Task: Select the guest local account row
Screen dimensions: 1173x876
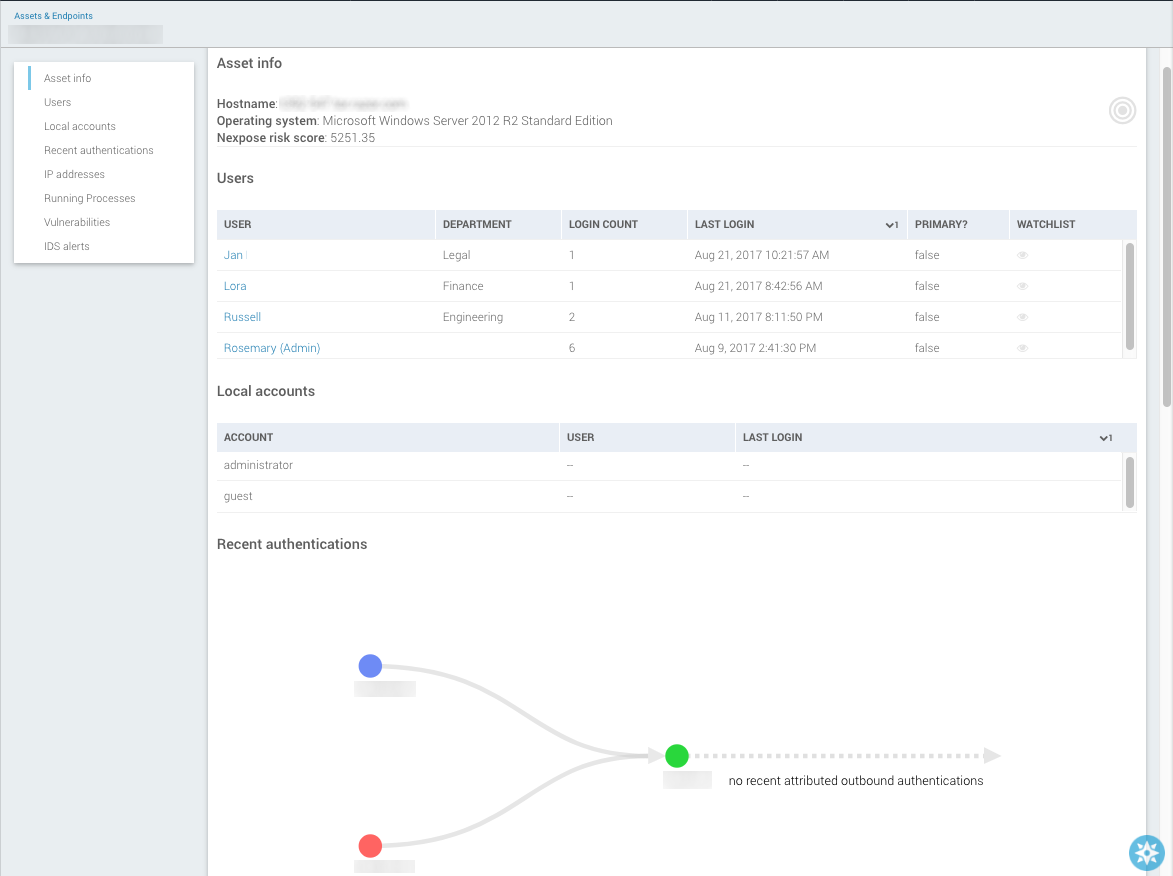Action: pyautogui.click(x=670, y=497)
